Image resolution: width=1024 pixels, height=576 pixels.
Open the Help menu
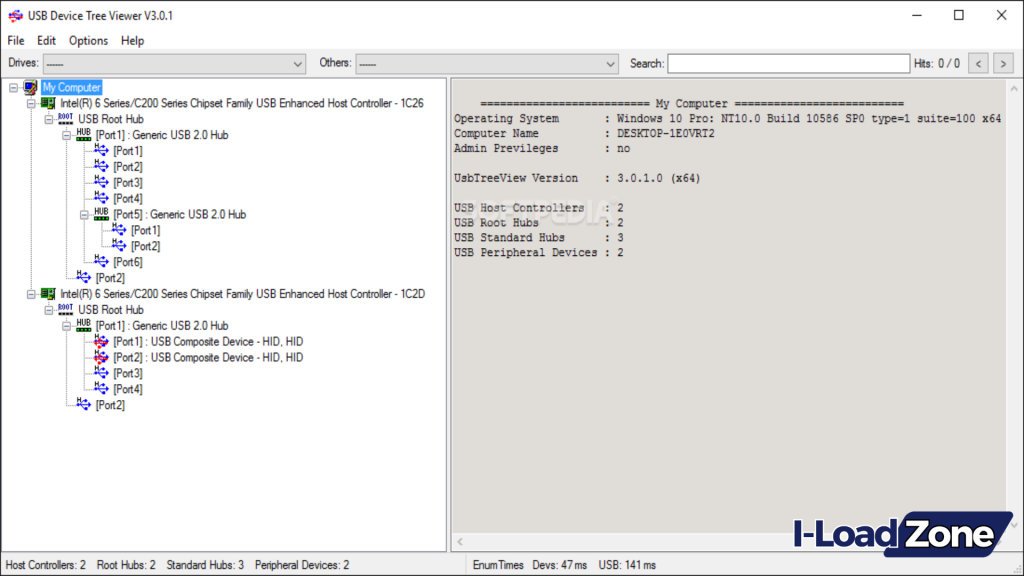point(132,41)
